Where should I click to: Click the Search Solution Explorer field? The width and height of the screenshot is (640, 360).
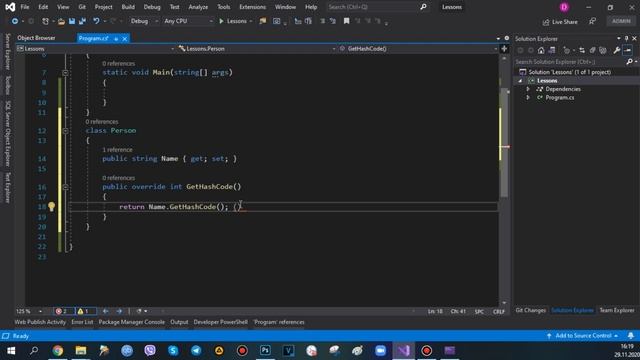tap(569, 62)
